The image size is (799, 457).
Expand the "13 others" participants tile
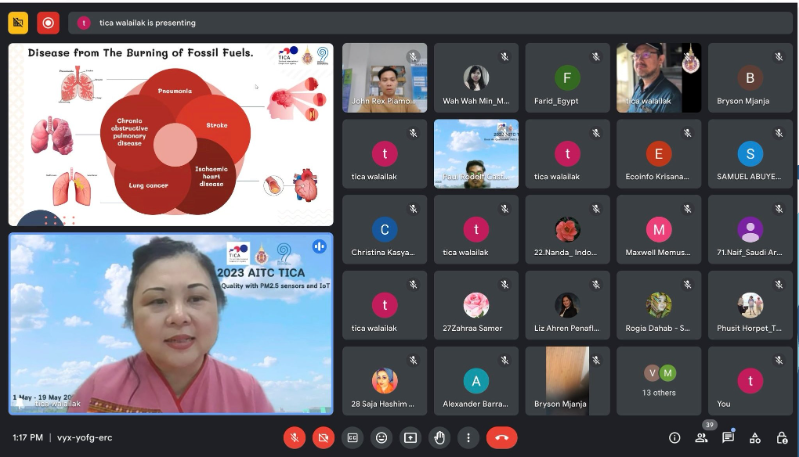pos(659,381)
